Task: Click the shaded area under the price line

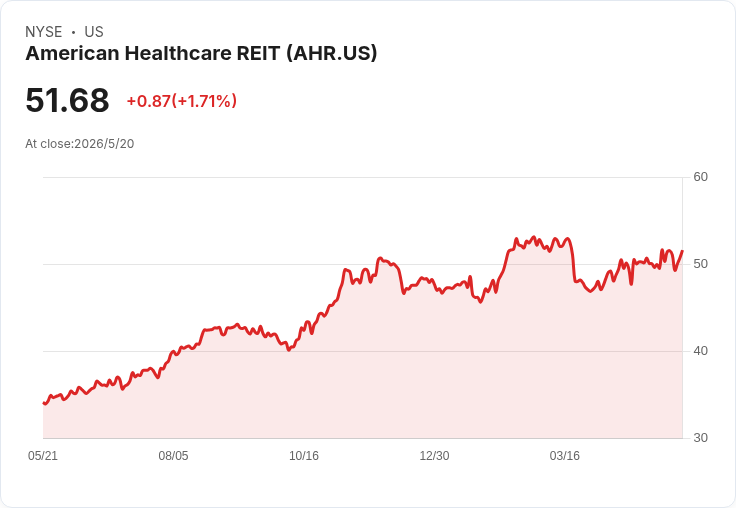Action: pyautogui.click(x=363, y=376)
